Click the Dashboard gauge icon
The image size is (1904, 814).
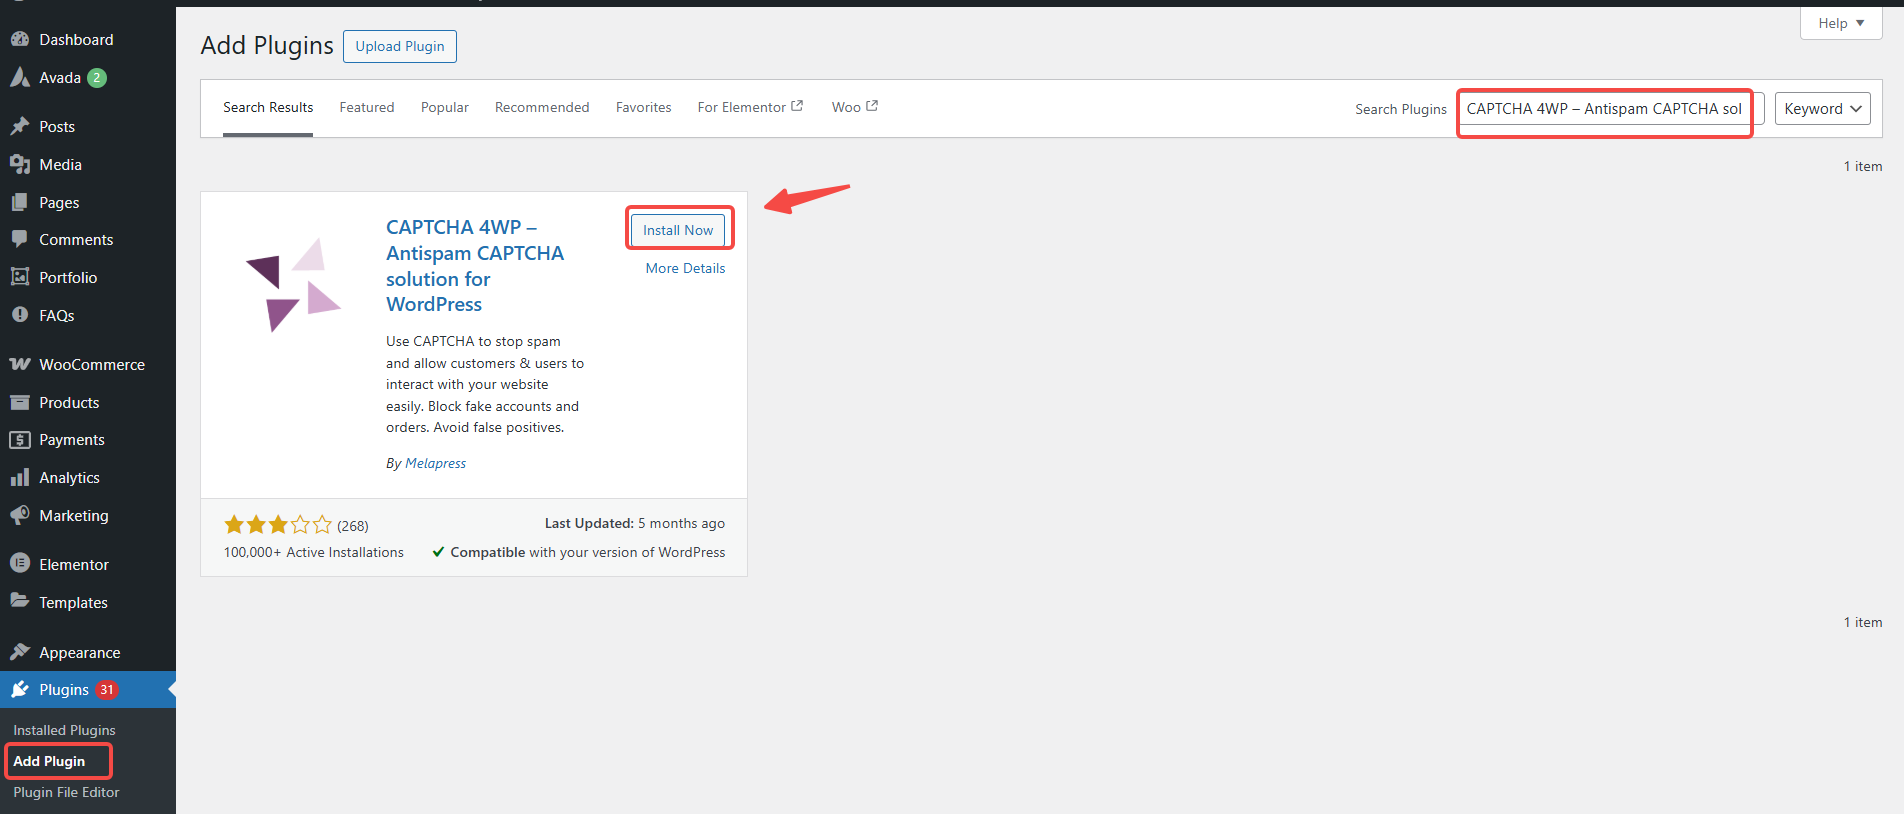point(20,39)
